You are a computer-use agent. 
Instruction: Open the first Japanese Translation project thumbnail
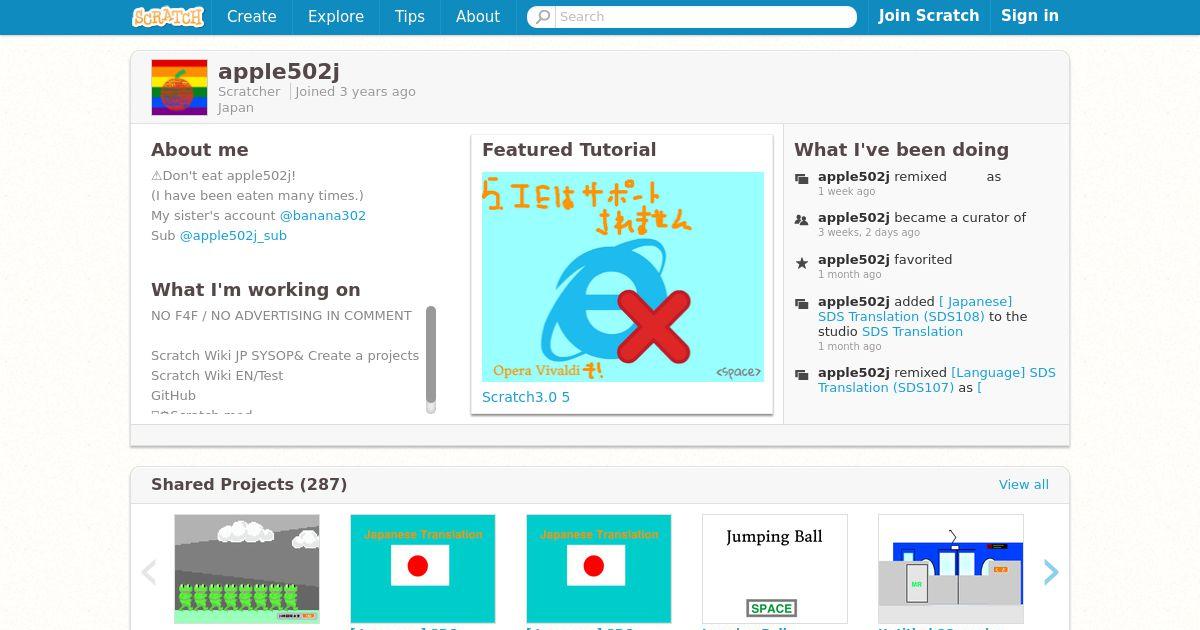pos(423,568)
